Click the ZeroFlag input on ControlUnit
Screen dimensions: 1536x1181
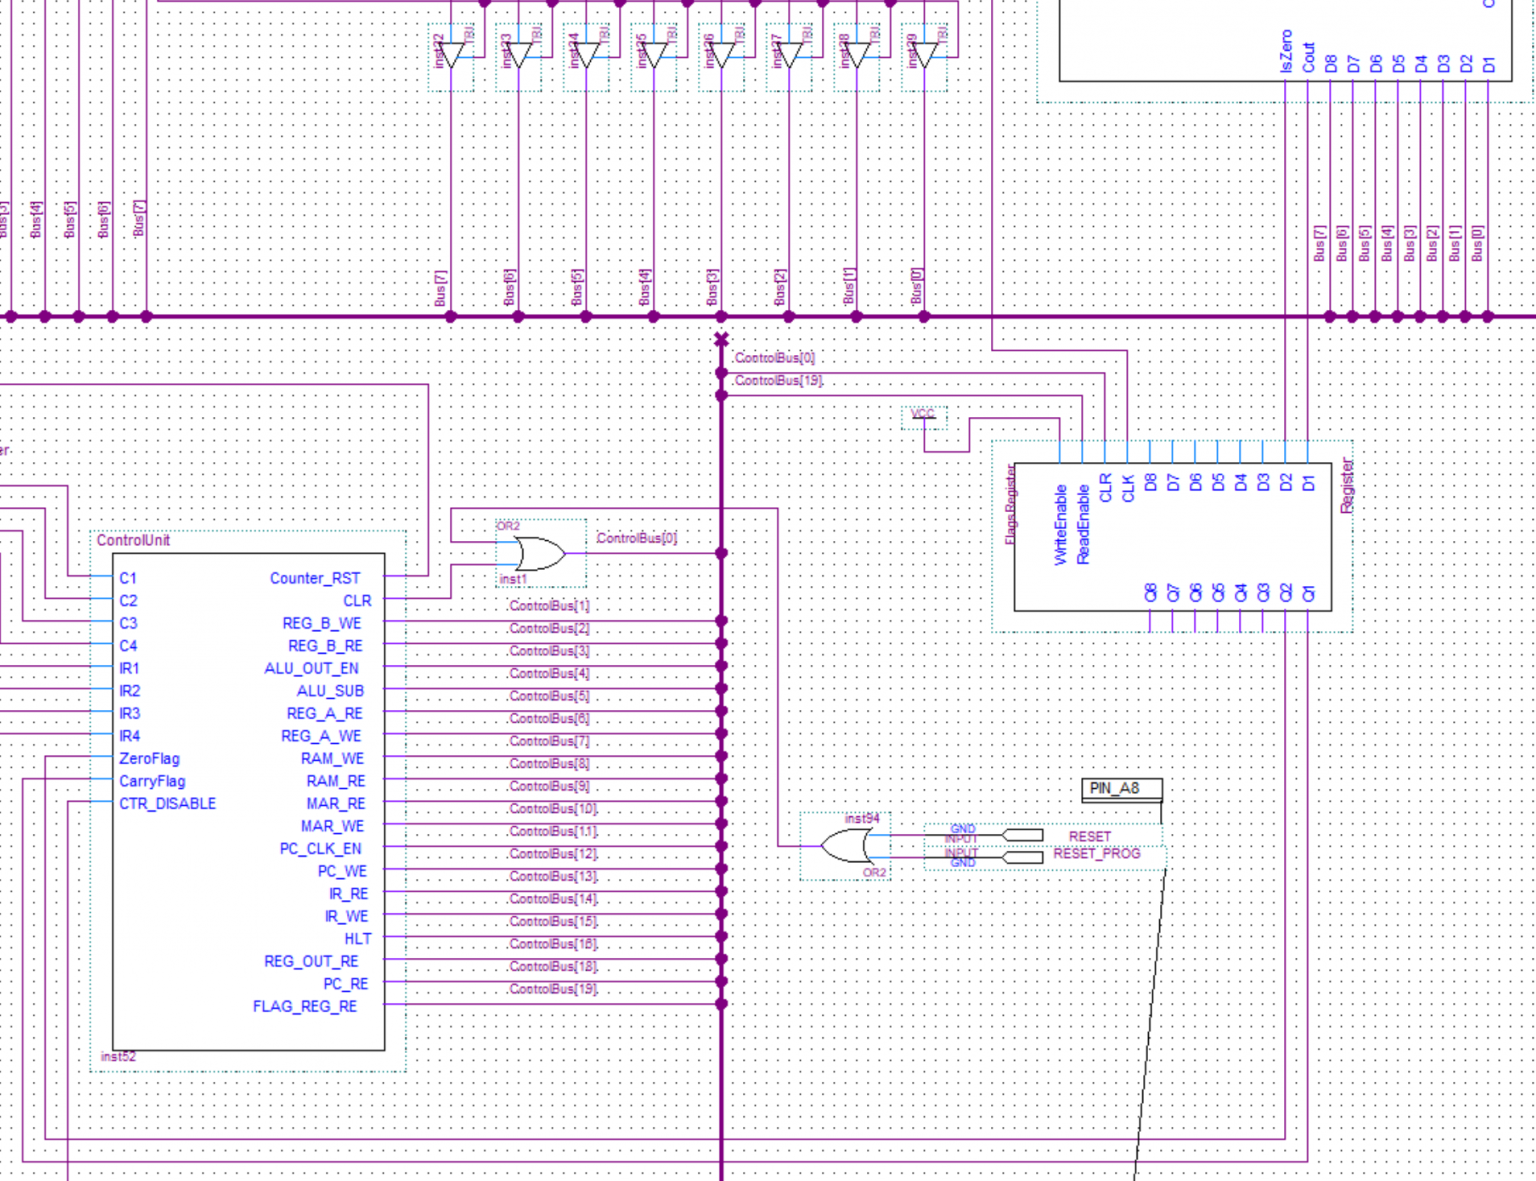point(149,758)
